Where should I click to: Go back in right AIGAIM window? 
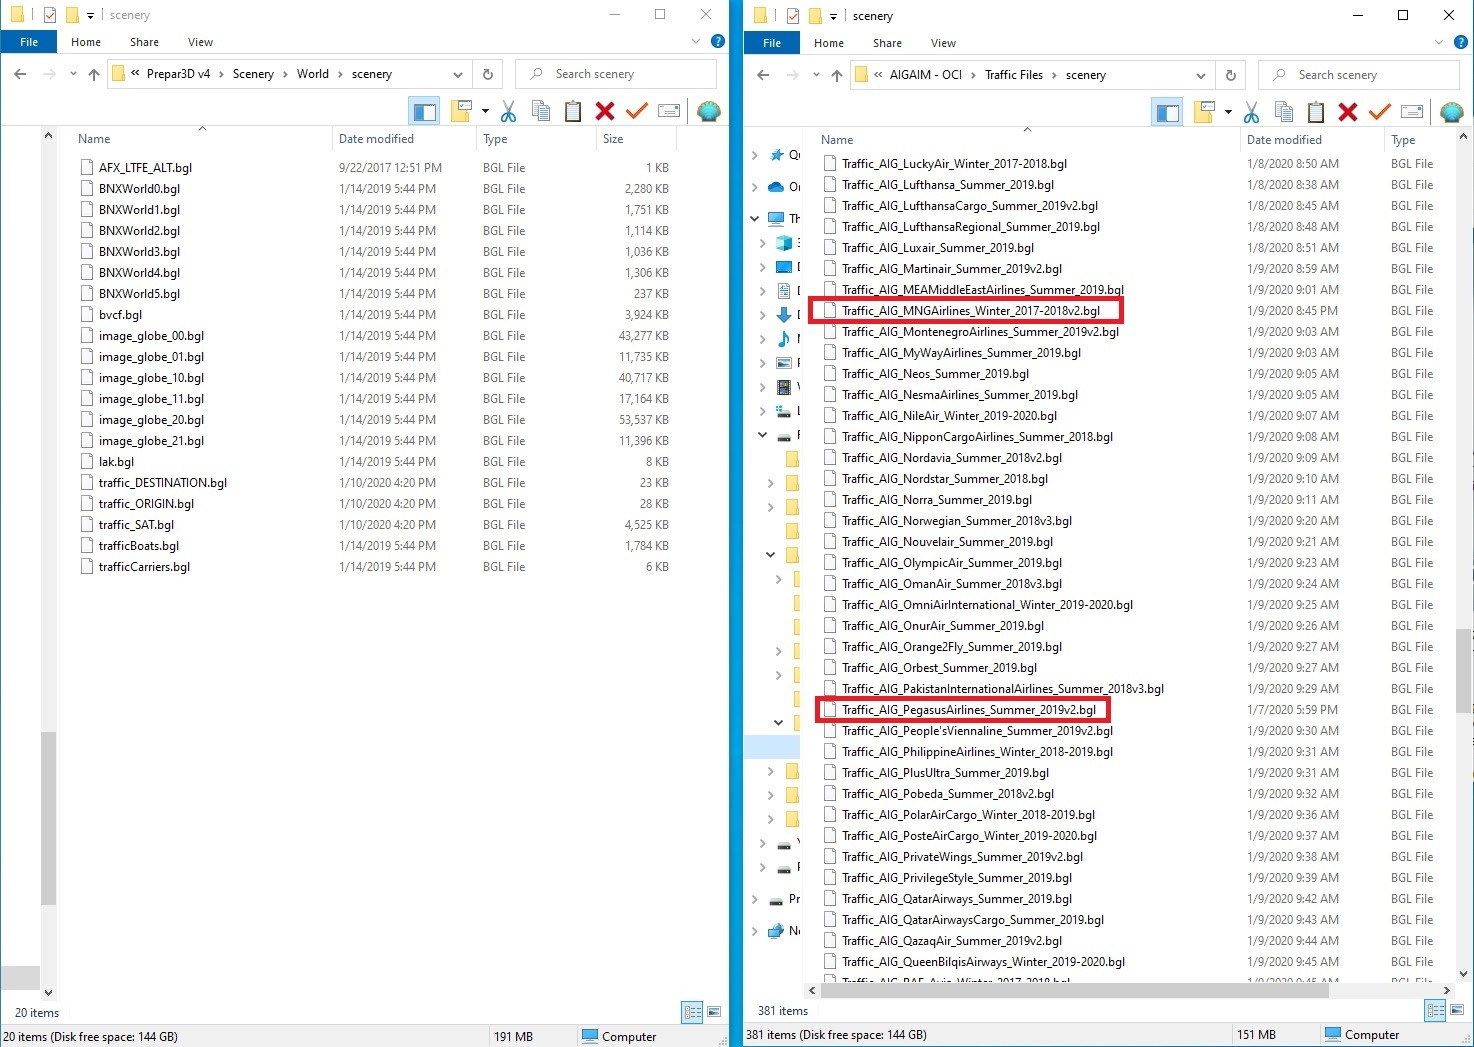coord(764,75)
